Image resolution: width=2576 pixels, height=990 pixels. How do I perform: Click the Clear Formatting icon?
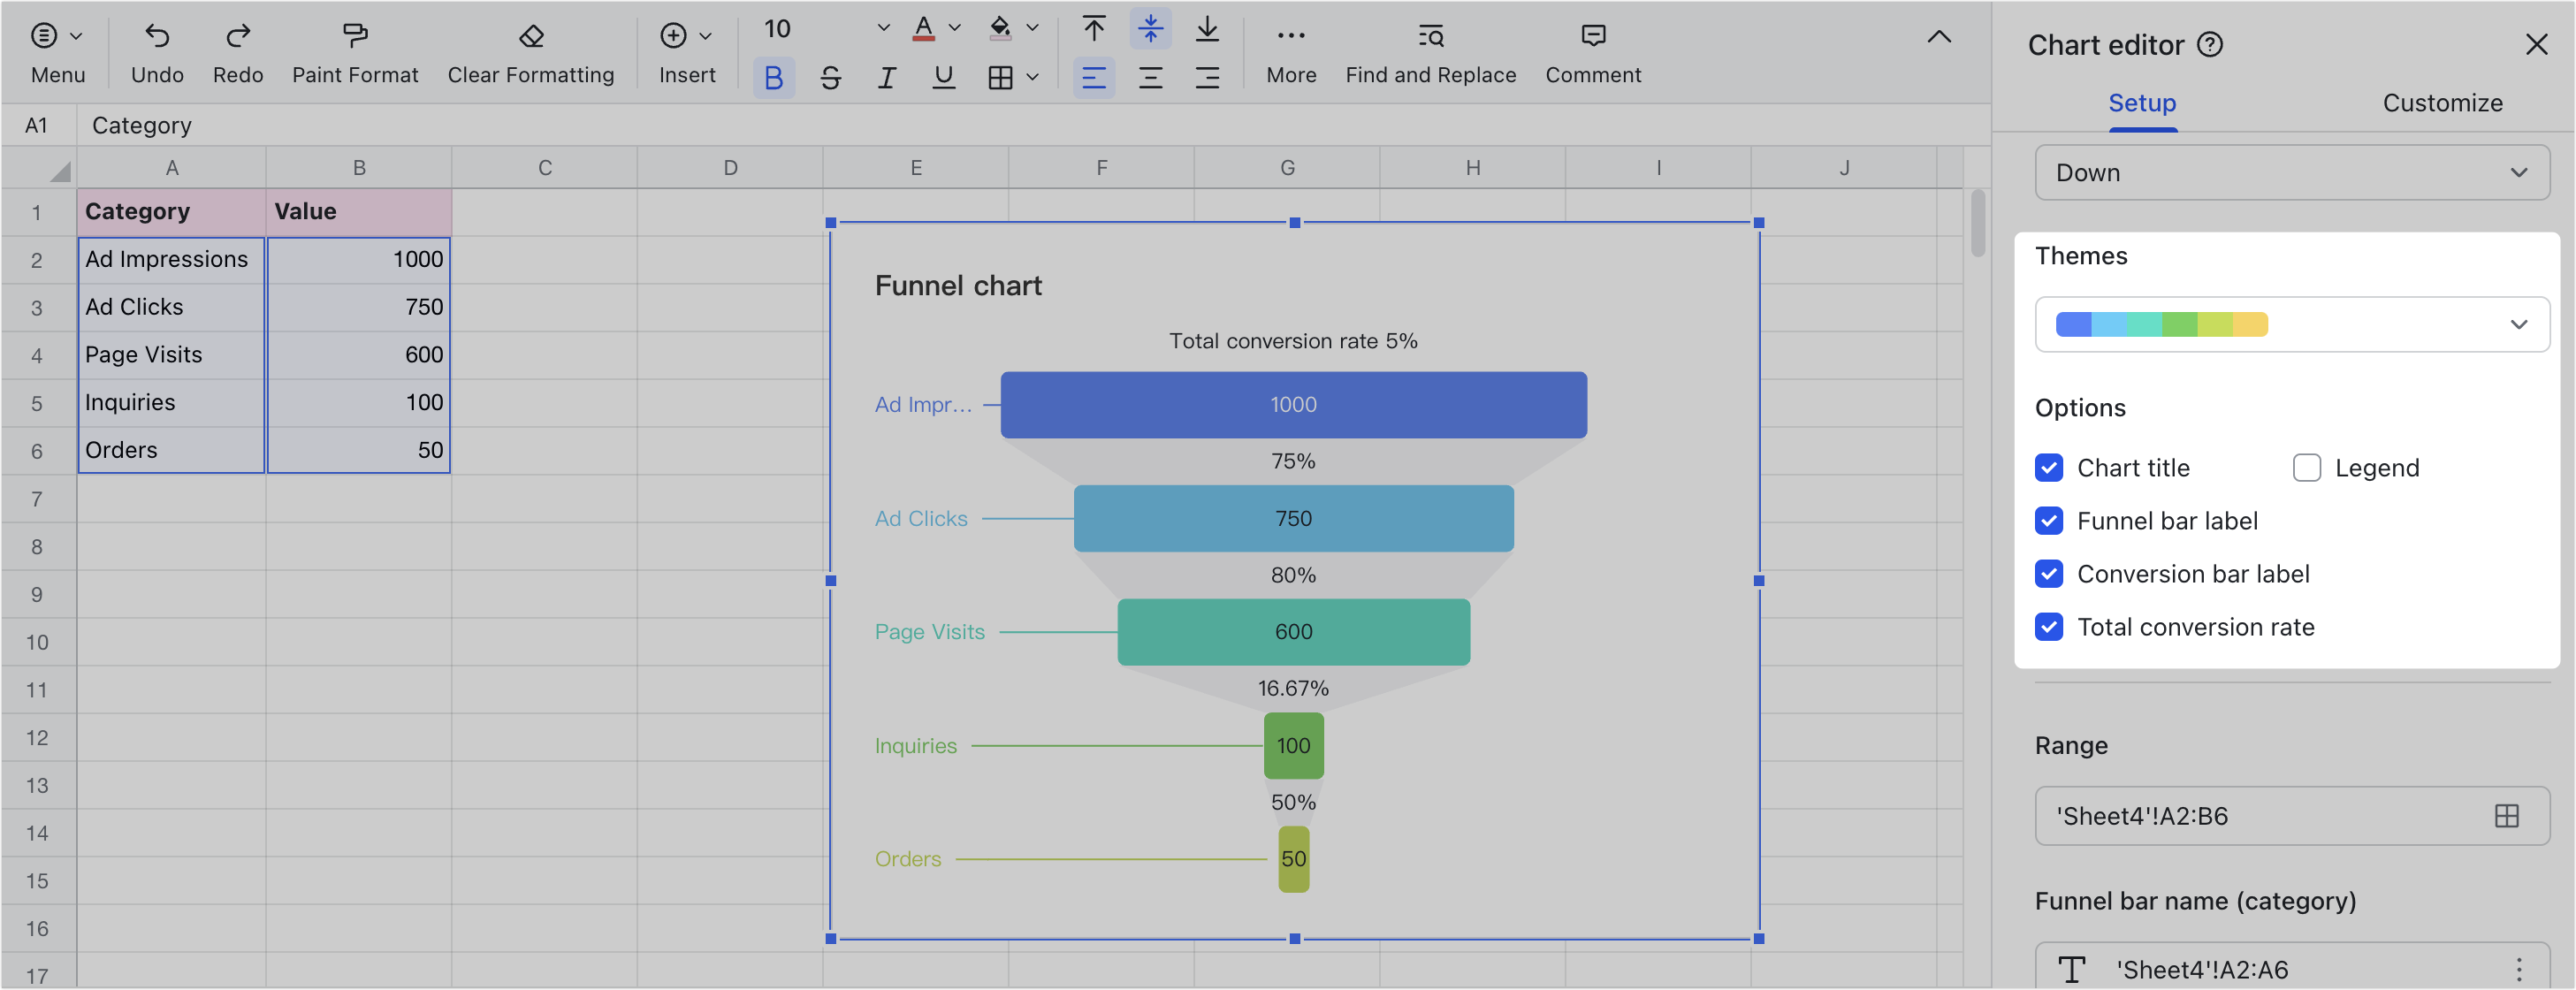[x=530, y=35]
